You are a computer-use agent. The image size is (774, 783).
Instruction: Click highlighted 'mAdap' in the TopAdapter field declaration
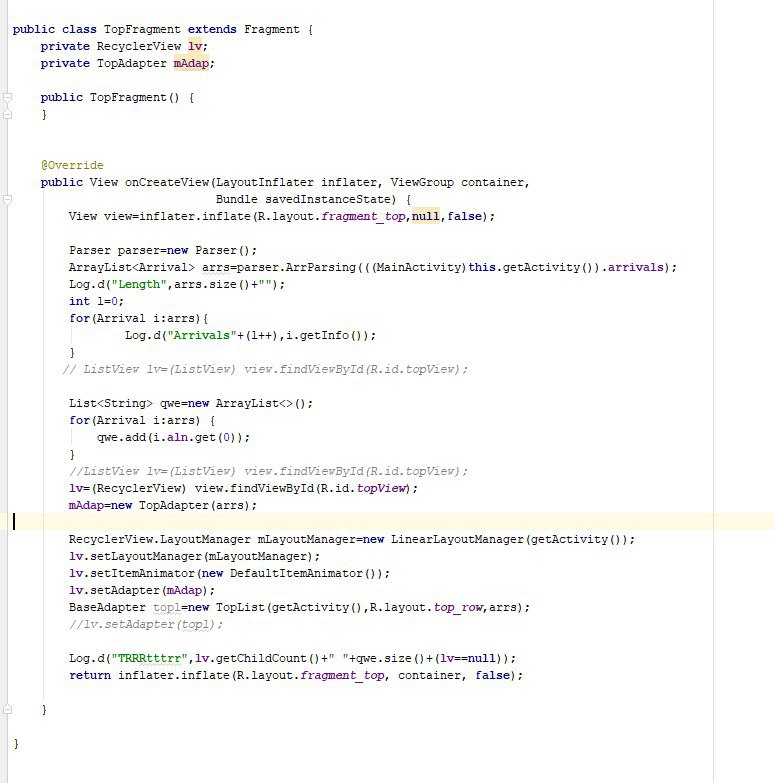(x=191, y=63)
